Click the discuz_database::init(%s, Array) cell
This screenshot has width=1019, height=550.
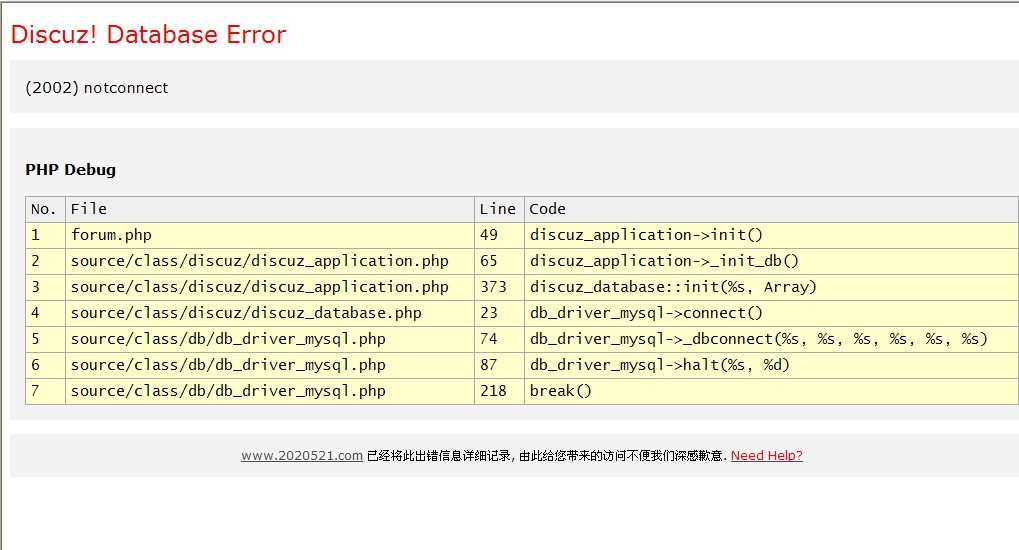(771, 287)
